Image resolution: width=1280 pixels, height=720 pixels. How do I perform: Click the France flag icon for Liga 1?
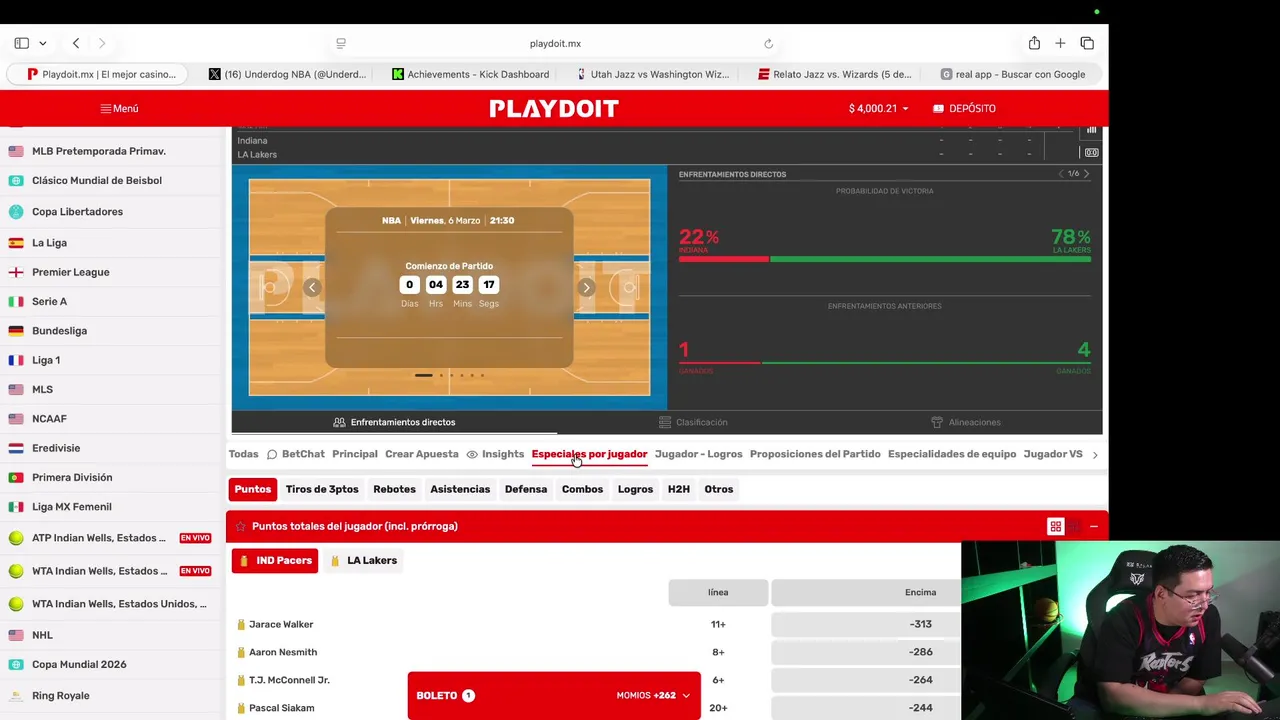pyautogui.click(x=16, y=360)
